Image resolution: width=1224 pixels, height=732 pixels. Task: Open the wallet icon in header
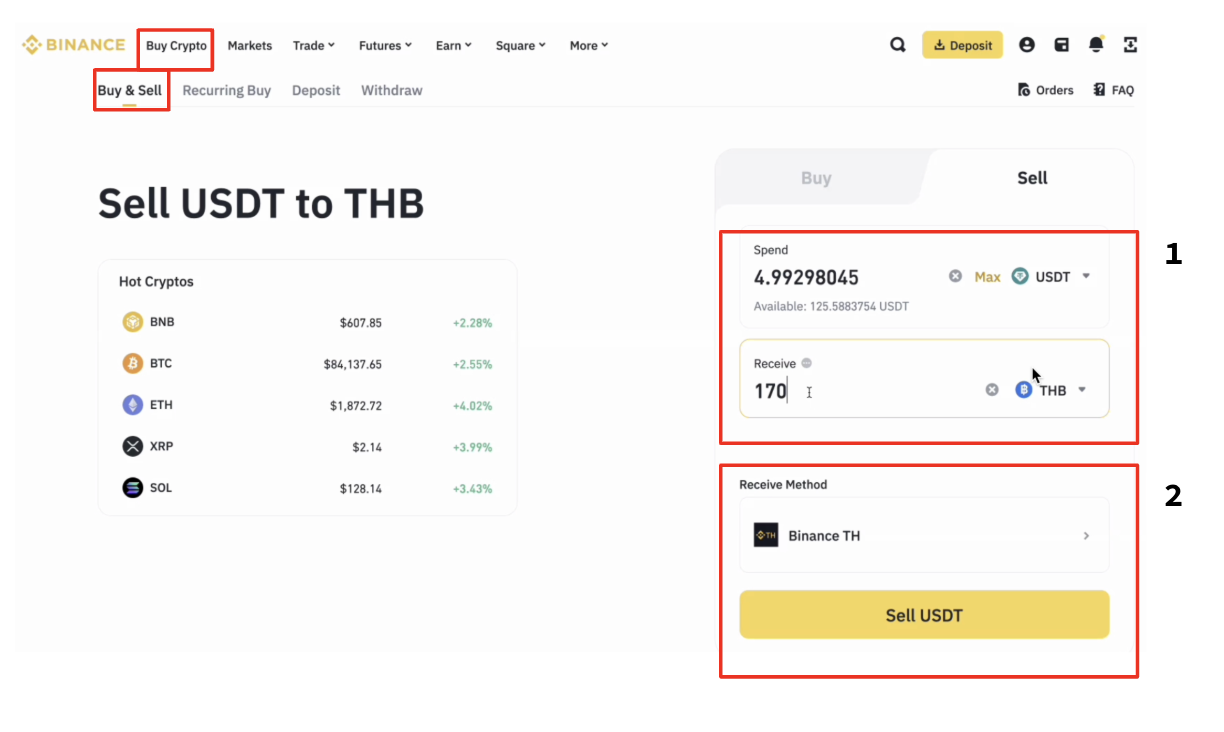[1062, 45]
